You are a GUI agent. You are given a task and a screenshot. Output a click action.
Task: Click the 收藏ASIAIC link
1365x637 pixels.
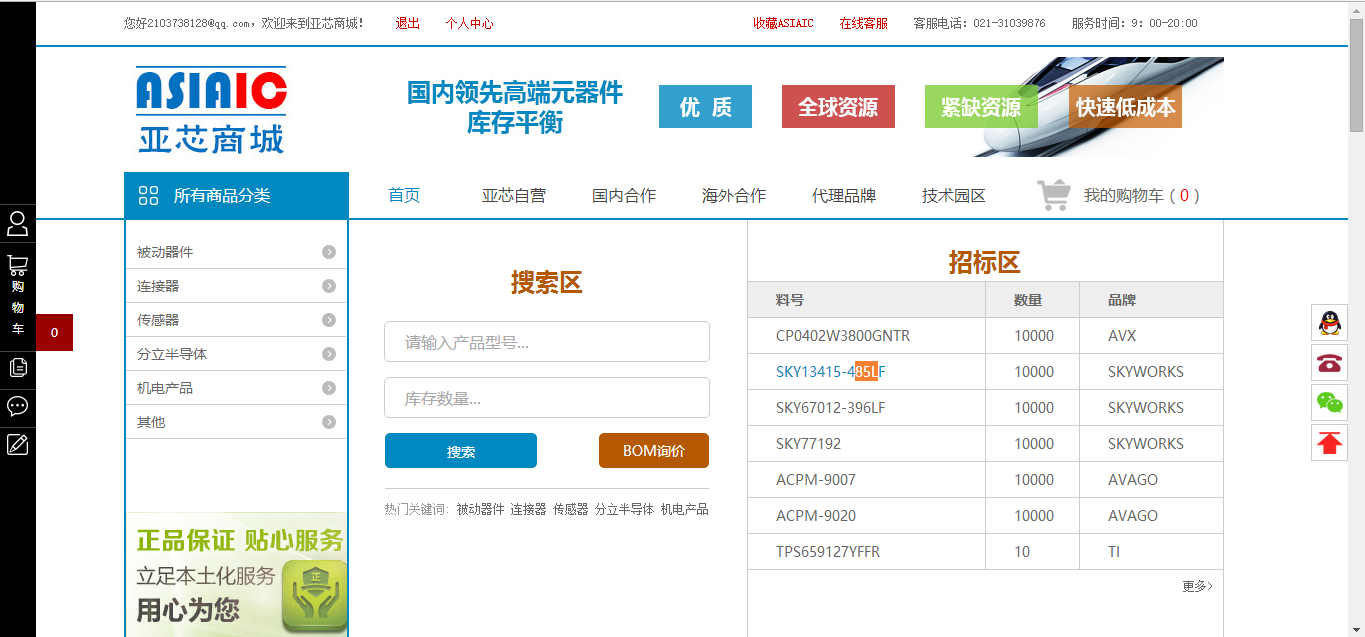pos(783,23)
